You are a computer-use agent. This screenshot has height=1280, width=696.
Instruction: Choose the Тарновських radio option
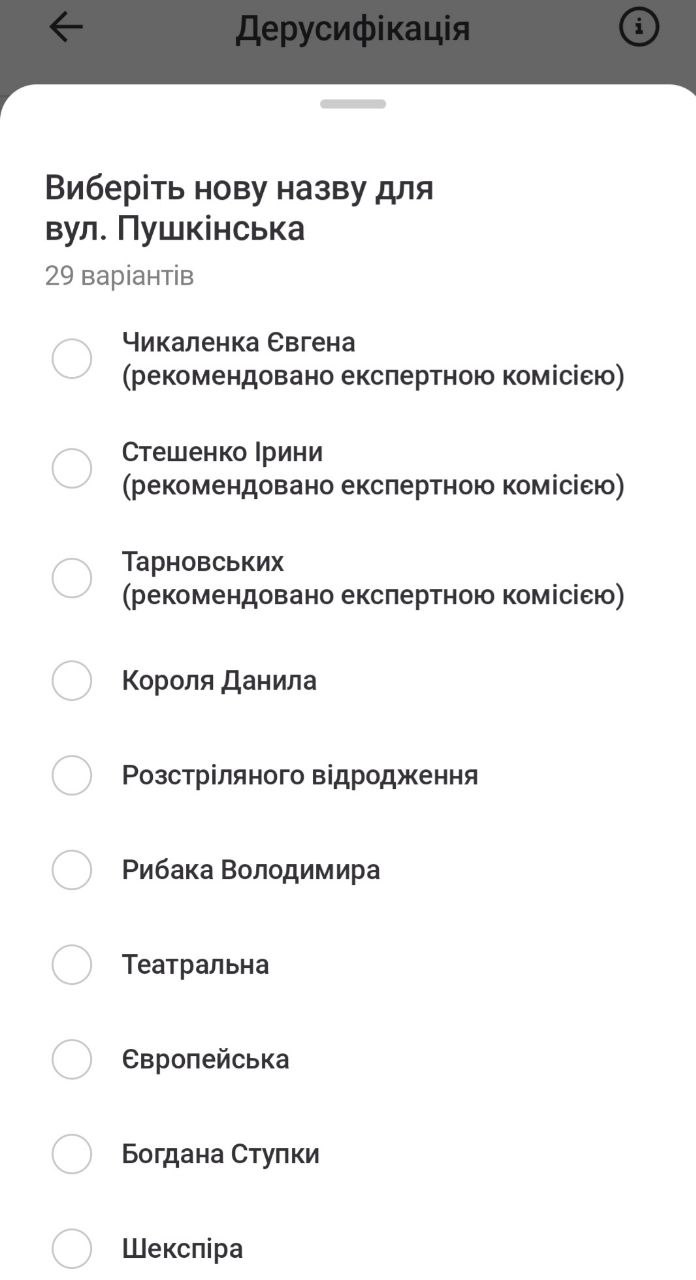pos(72,578)
